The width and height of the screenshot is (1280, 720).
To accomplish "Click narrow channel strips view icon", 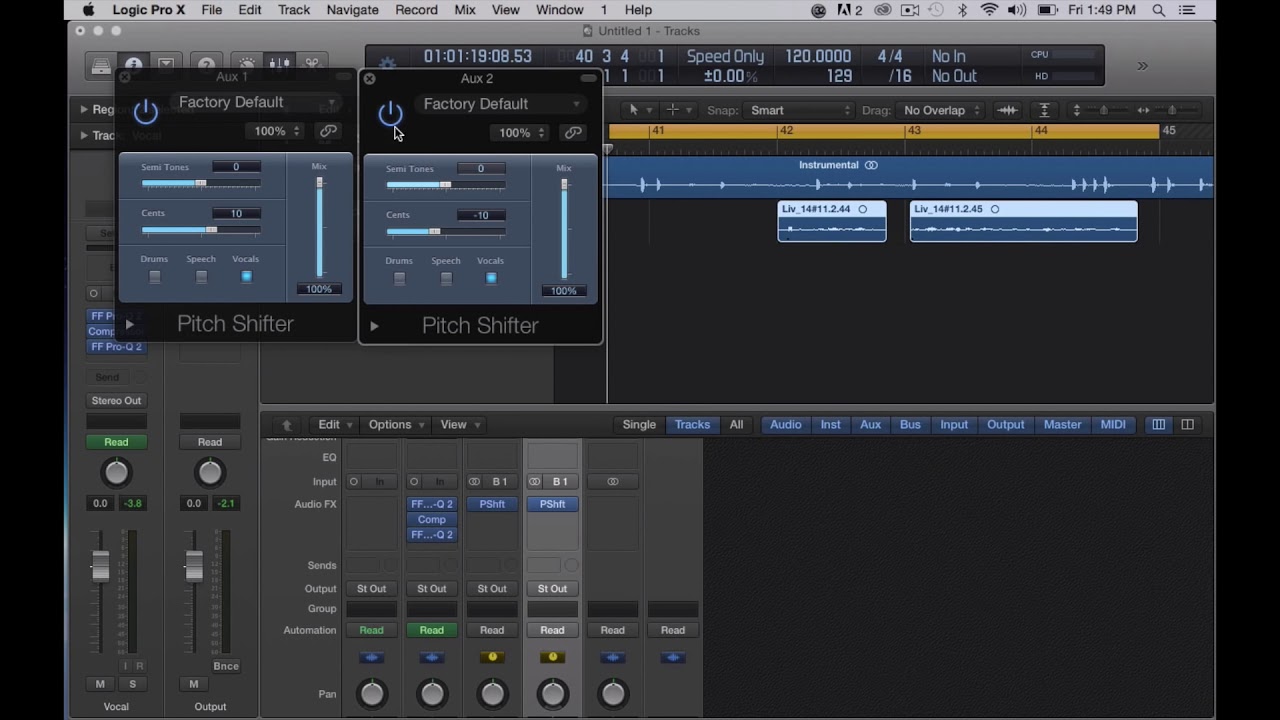I will (1158, 425).
